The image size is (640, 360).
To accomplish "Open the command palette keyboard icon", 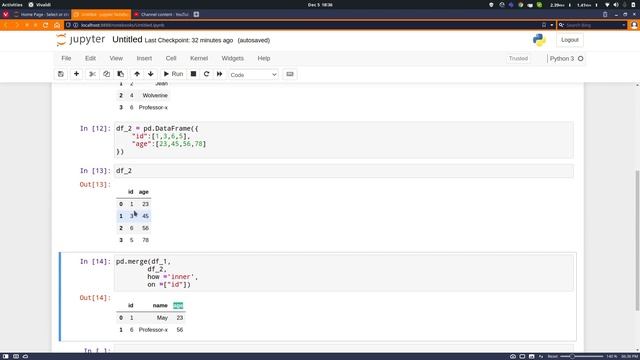I will (x=290, y=74).
